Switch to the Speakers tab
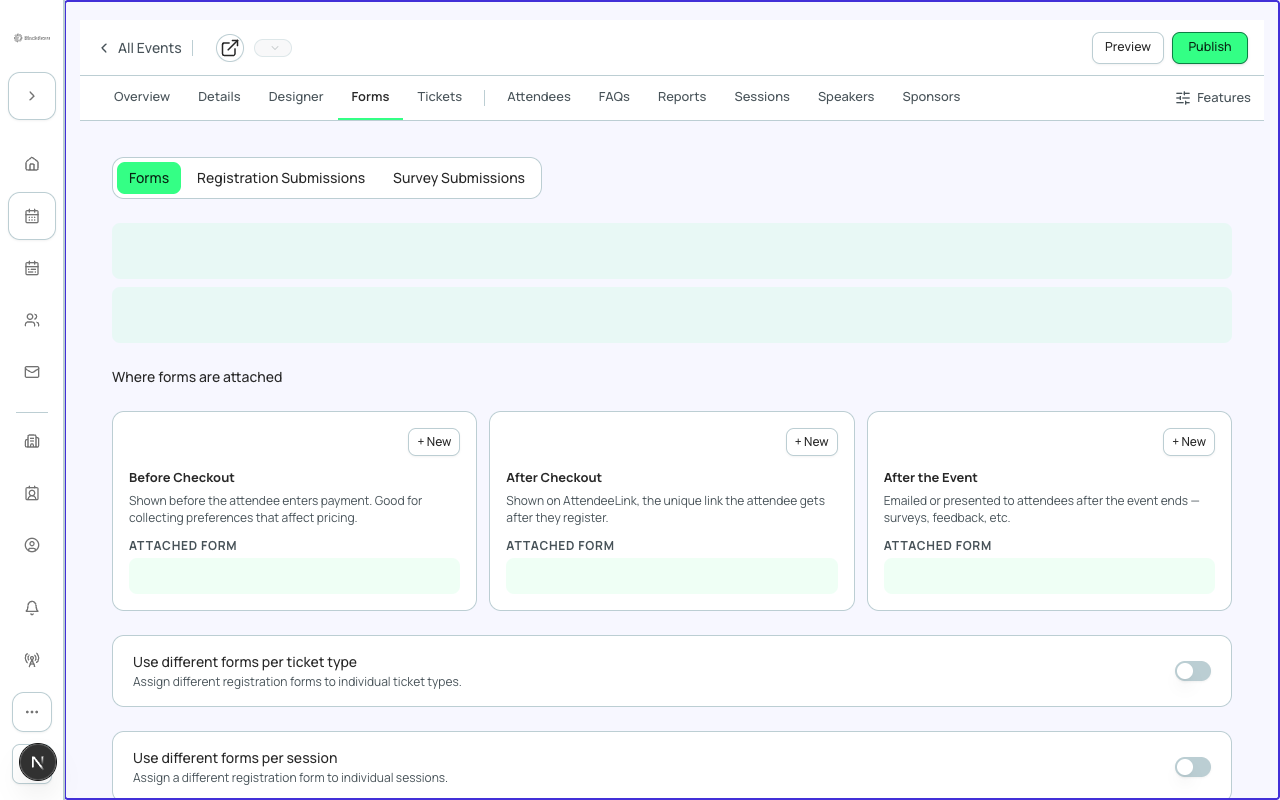Viewport: 1280px width, 800px height. 846,97
